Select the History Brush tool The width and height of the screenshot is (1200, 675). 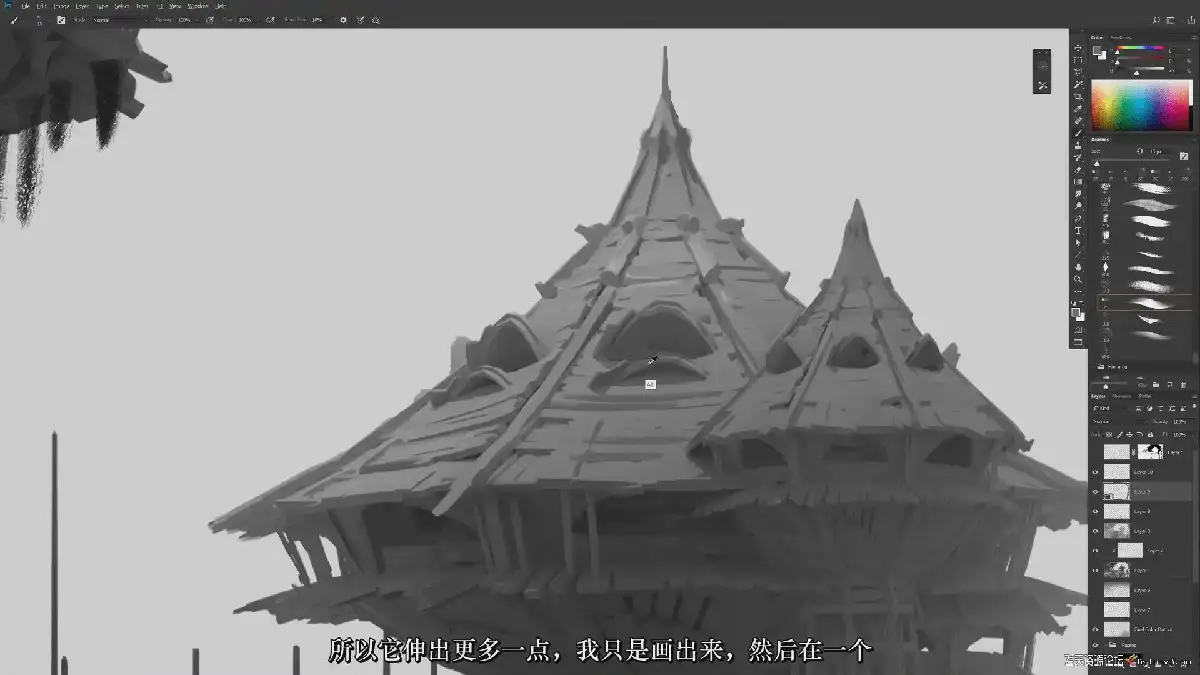pyautogui.click(x=1078, y=158)
